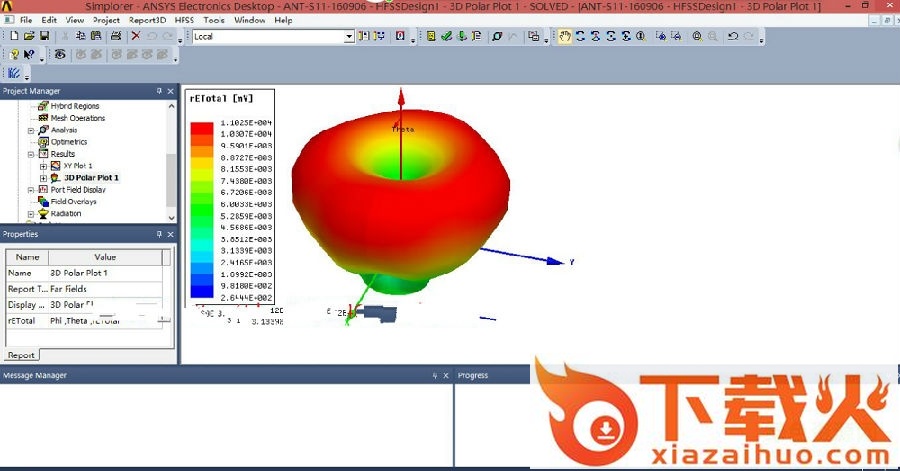Click the Name value field '3D Polar Plot 1'
The image size is (900, 471).
(105, 273)
